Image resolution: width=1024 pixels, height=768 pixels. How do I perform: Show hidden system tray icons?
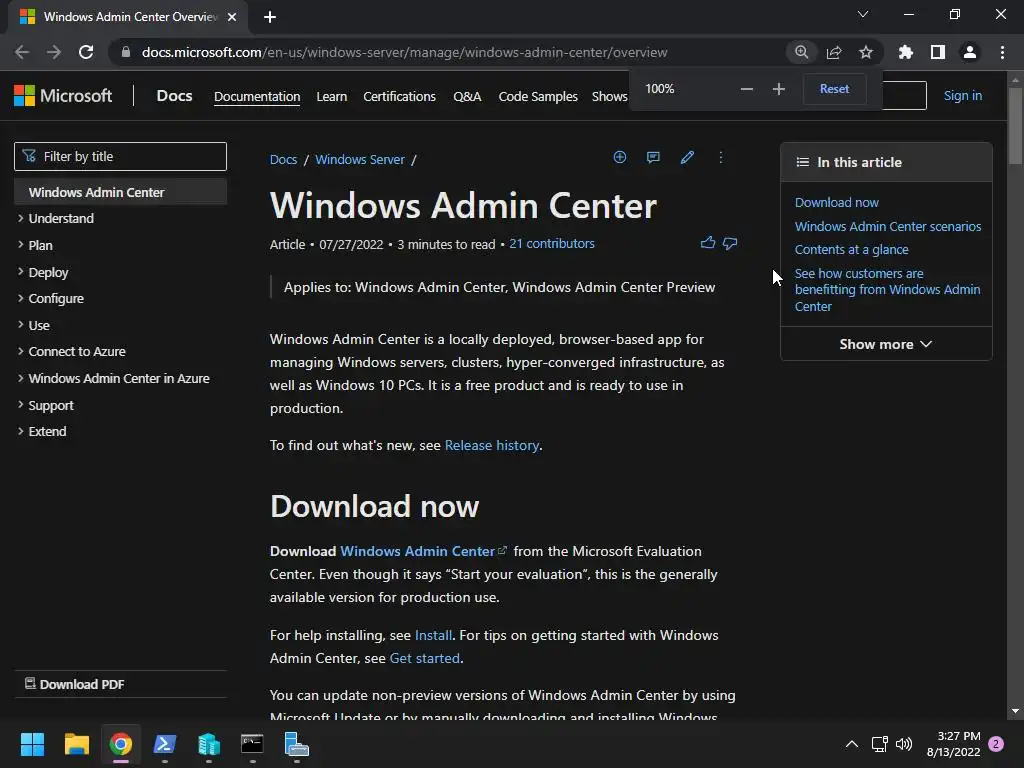(x=852, y=744)
